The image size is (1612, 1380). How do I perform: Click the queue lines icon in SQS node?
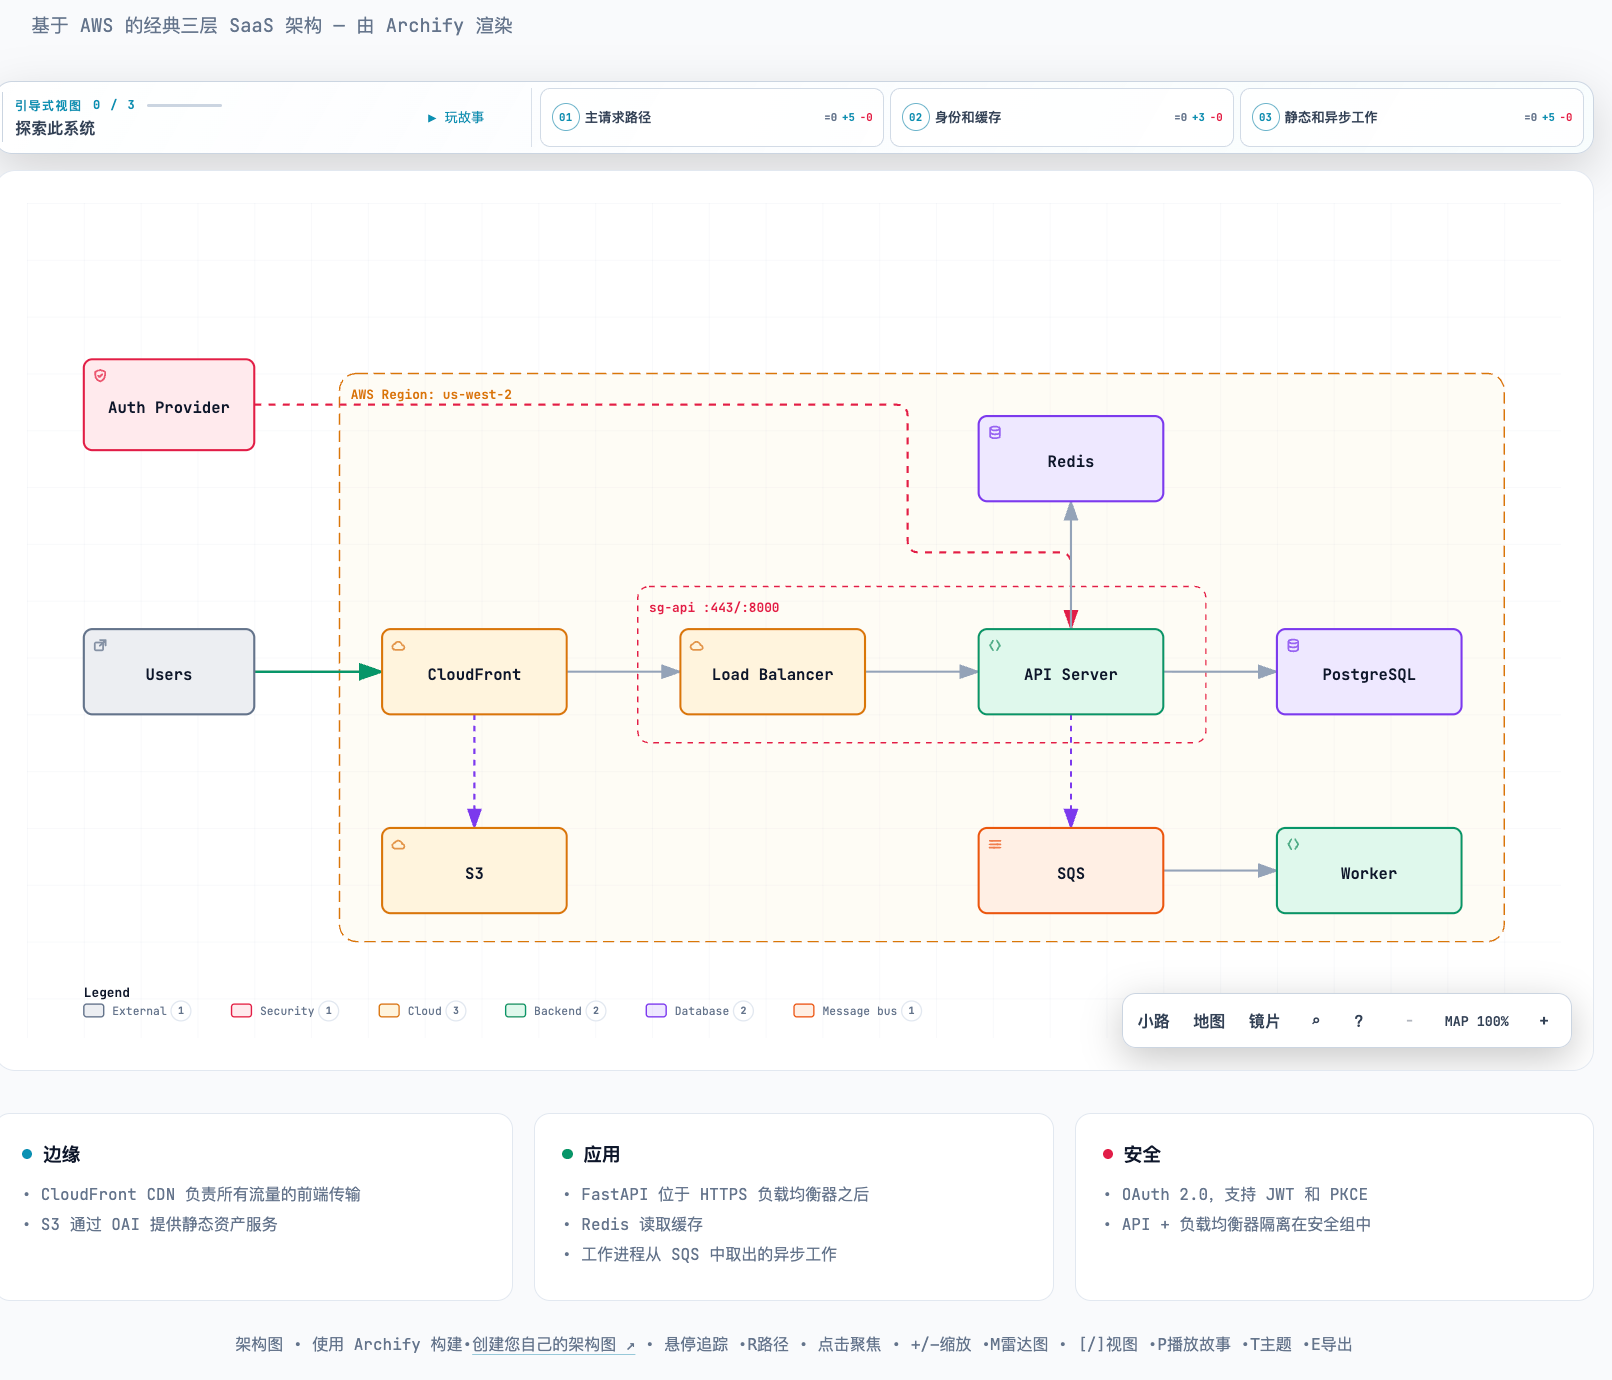point(995,845)
